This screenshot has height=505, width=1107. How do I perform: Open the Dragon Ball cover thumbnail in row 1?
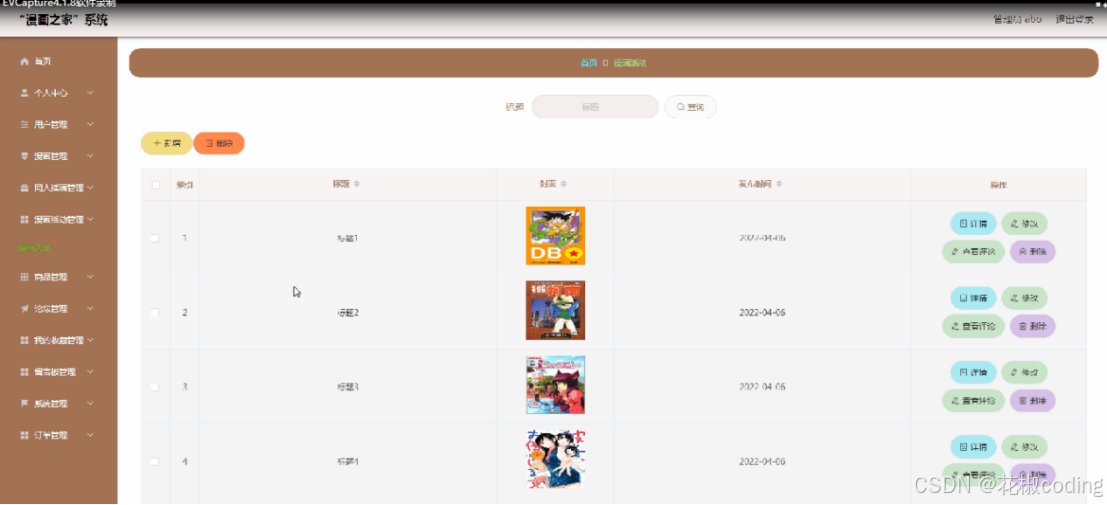coord(556,236)
